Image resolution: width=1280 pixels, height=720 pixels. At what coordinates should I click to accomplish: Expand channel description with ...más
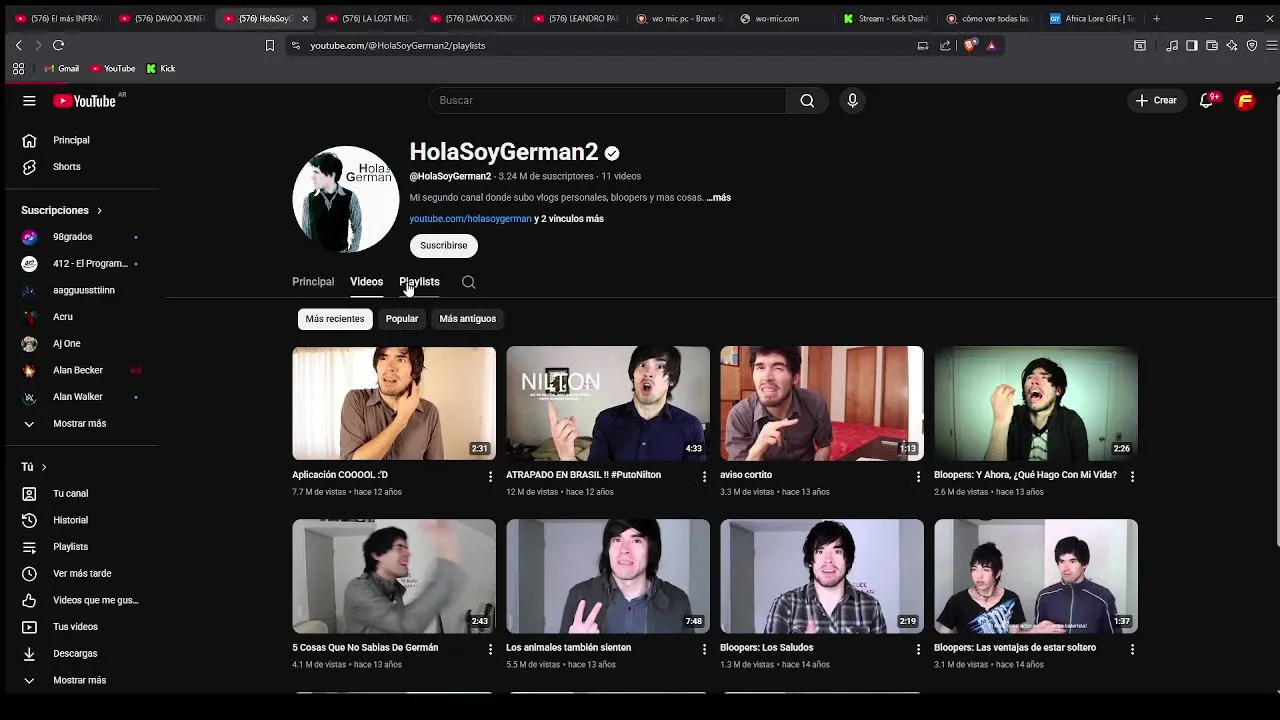[718, 198]
